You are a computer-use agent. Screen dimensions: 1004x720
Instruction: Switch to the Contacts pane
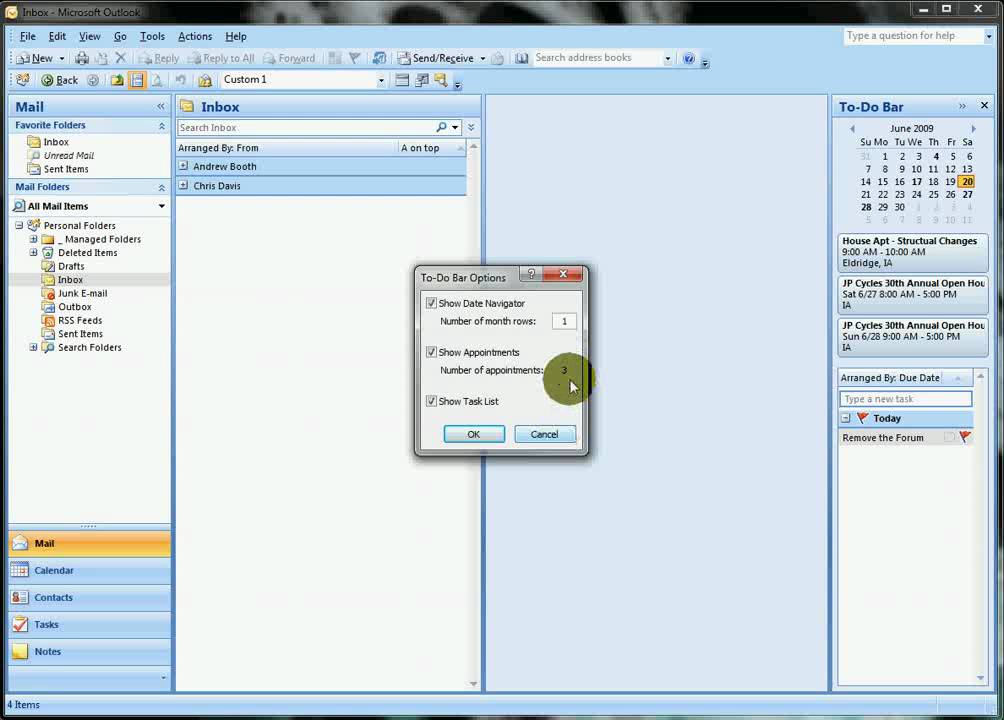point(90,597)
